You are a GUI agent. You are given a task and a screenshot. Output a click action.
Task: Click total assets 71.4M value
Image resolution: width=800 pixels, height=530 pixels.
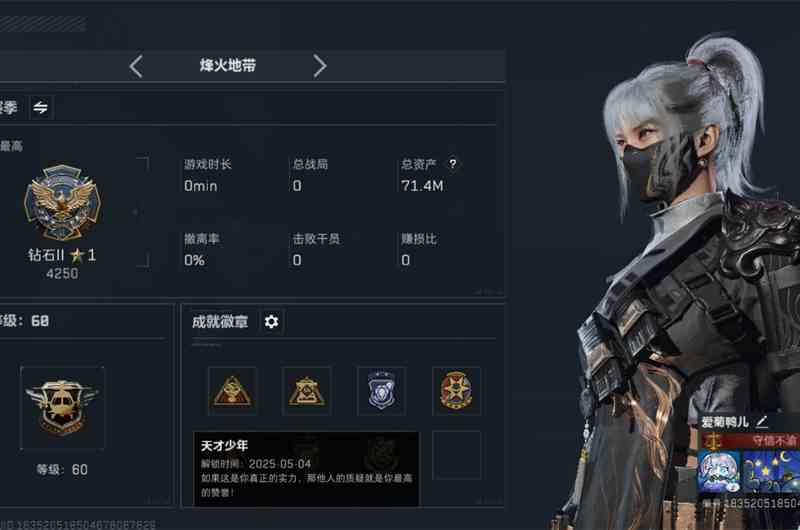click(x=422, y=186)
